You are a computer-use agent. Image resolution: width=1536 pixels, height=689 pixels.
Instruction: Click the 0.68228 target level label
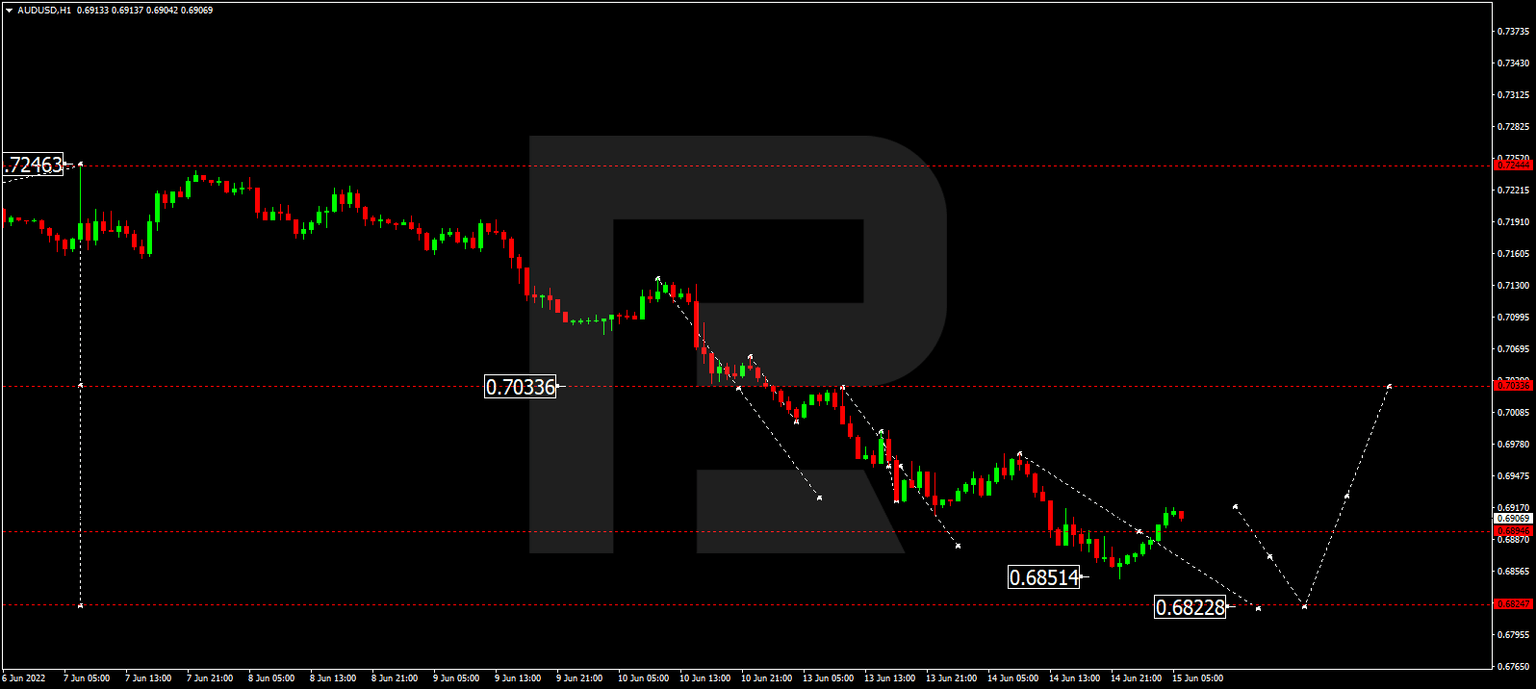coord(1190,607)
